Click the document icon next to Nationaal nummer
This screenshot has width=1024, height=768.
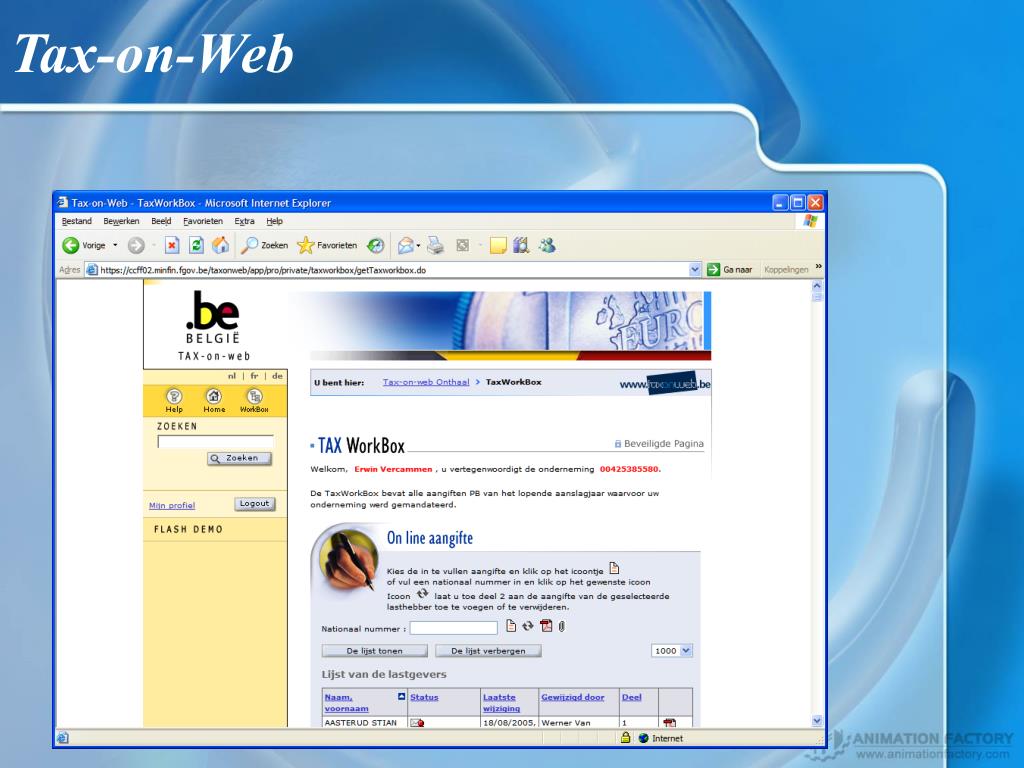coord(511,626)
